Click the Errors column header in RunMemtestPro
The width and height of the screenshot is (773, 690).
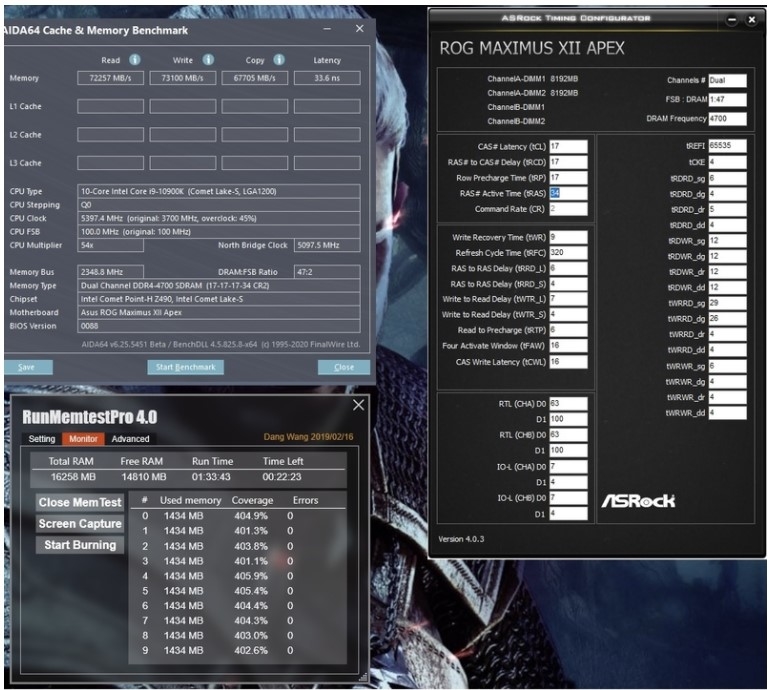(305, 500)
